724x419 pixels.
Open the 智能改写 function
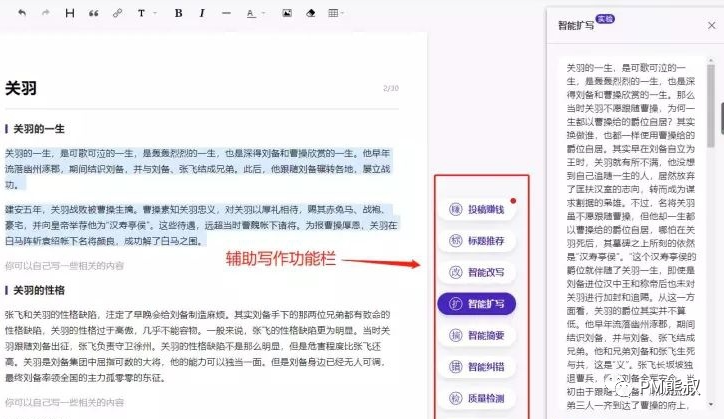click(x=477, y=272)
